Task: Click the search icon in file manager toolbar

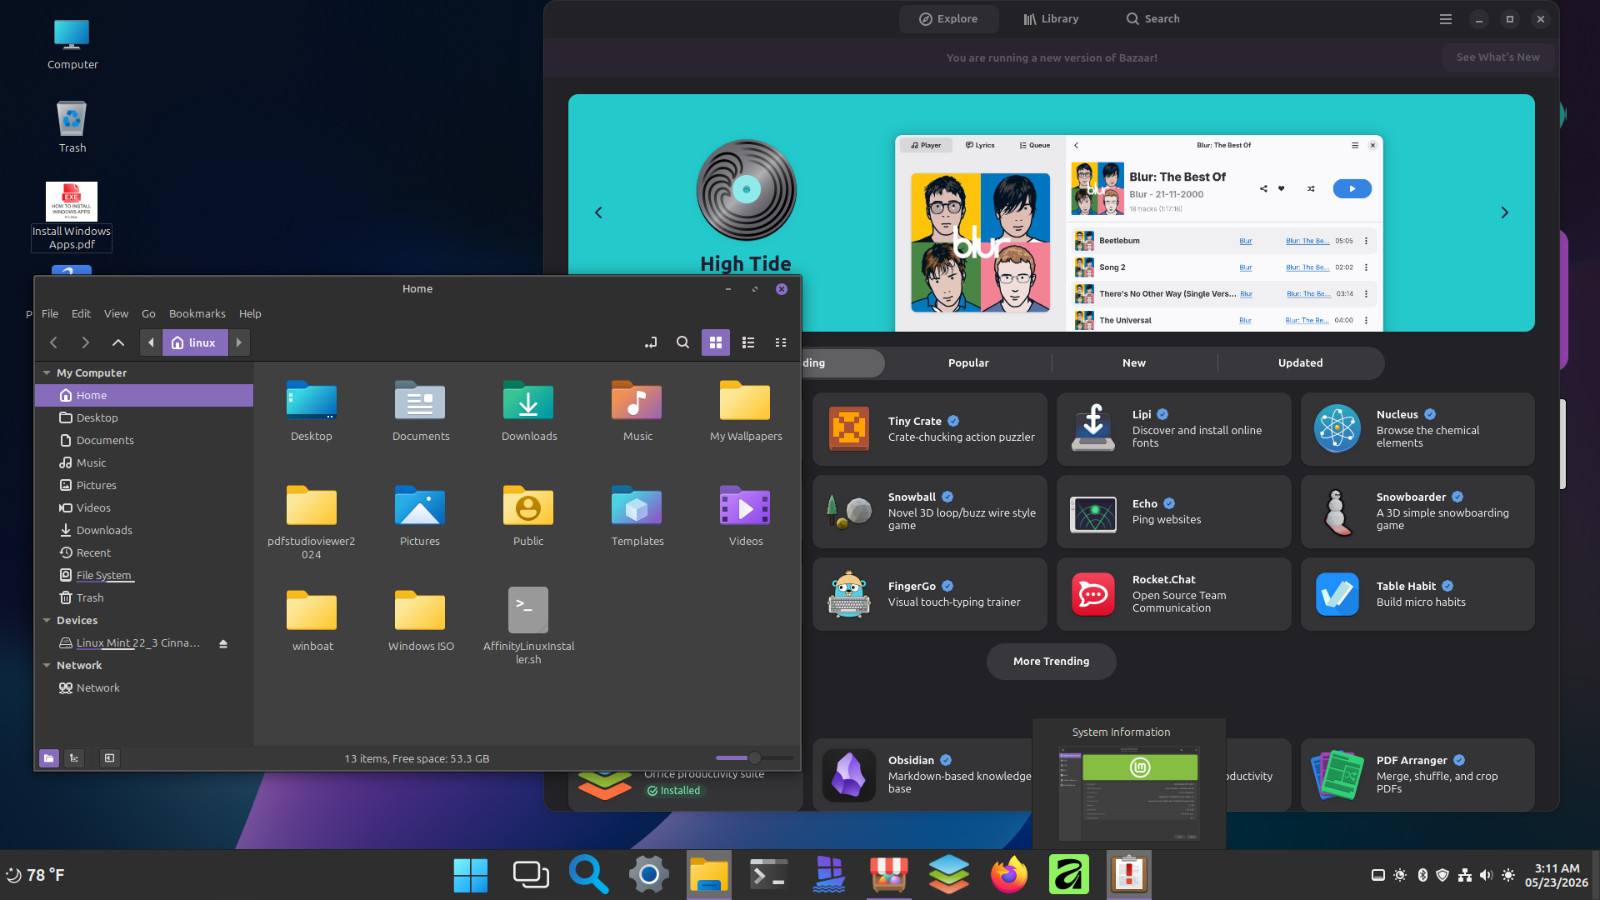Action: click(683, 342)
